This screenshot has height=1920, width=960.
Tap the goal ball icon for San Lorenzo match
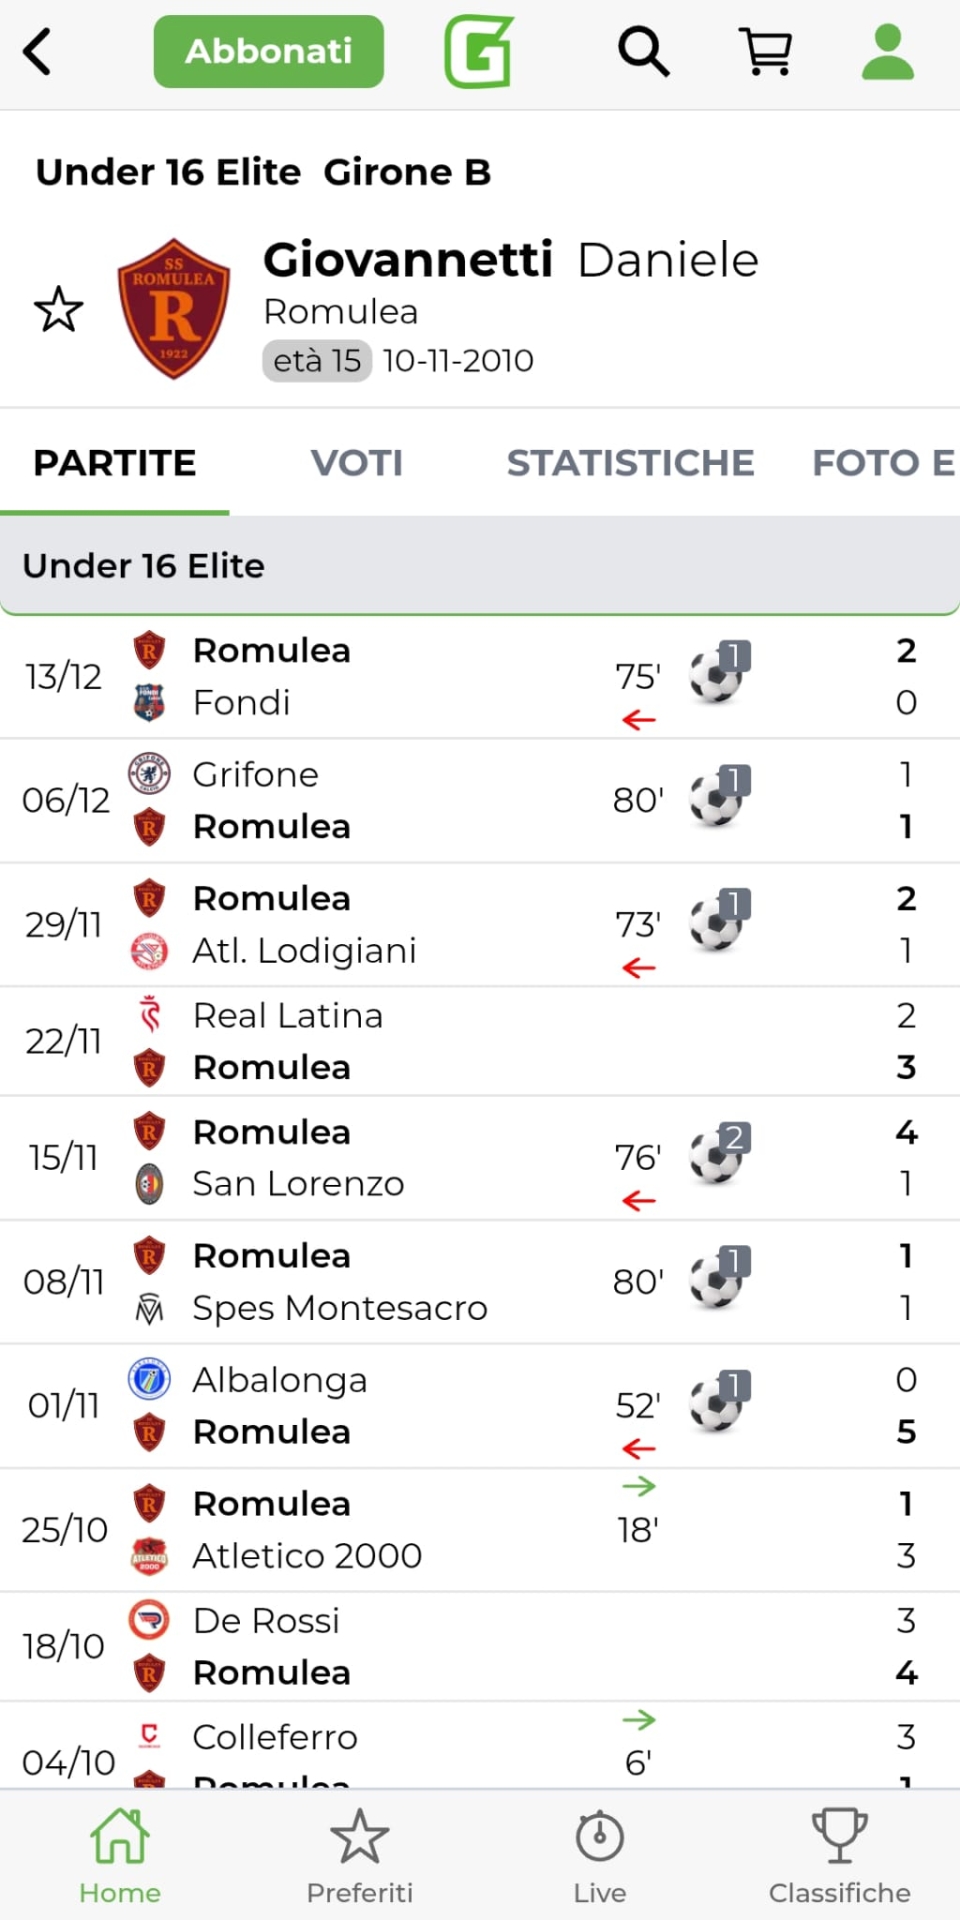tap(719, 1156)
